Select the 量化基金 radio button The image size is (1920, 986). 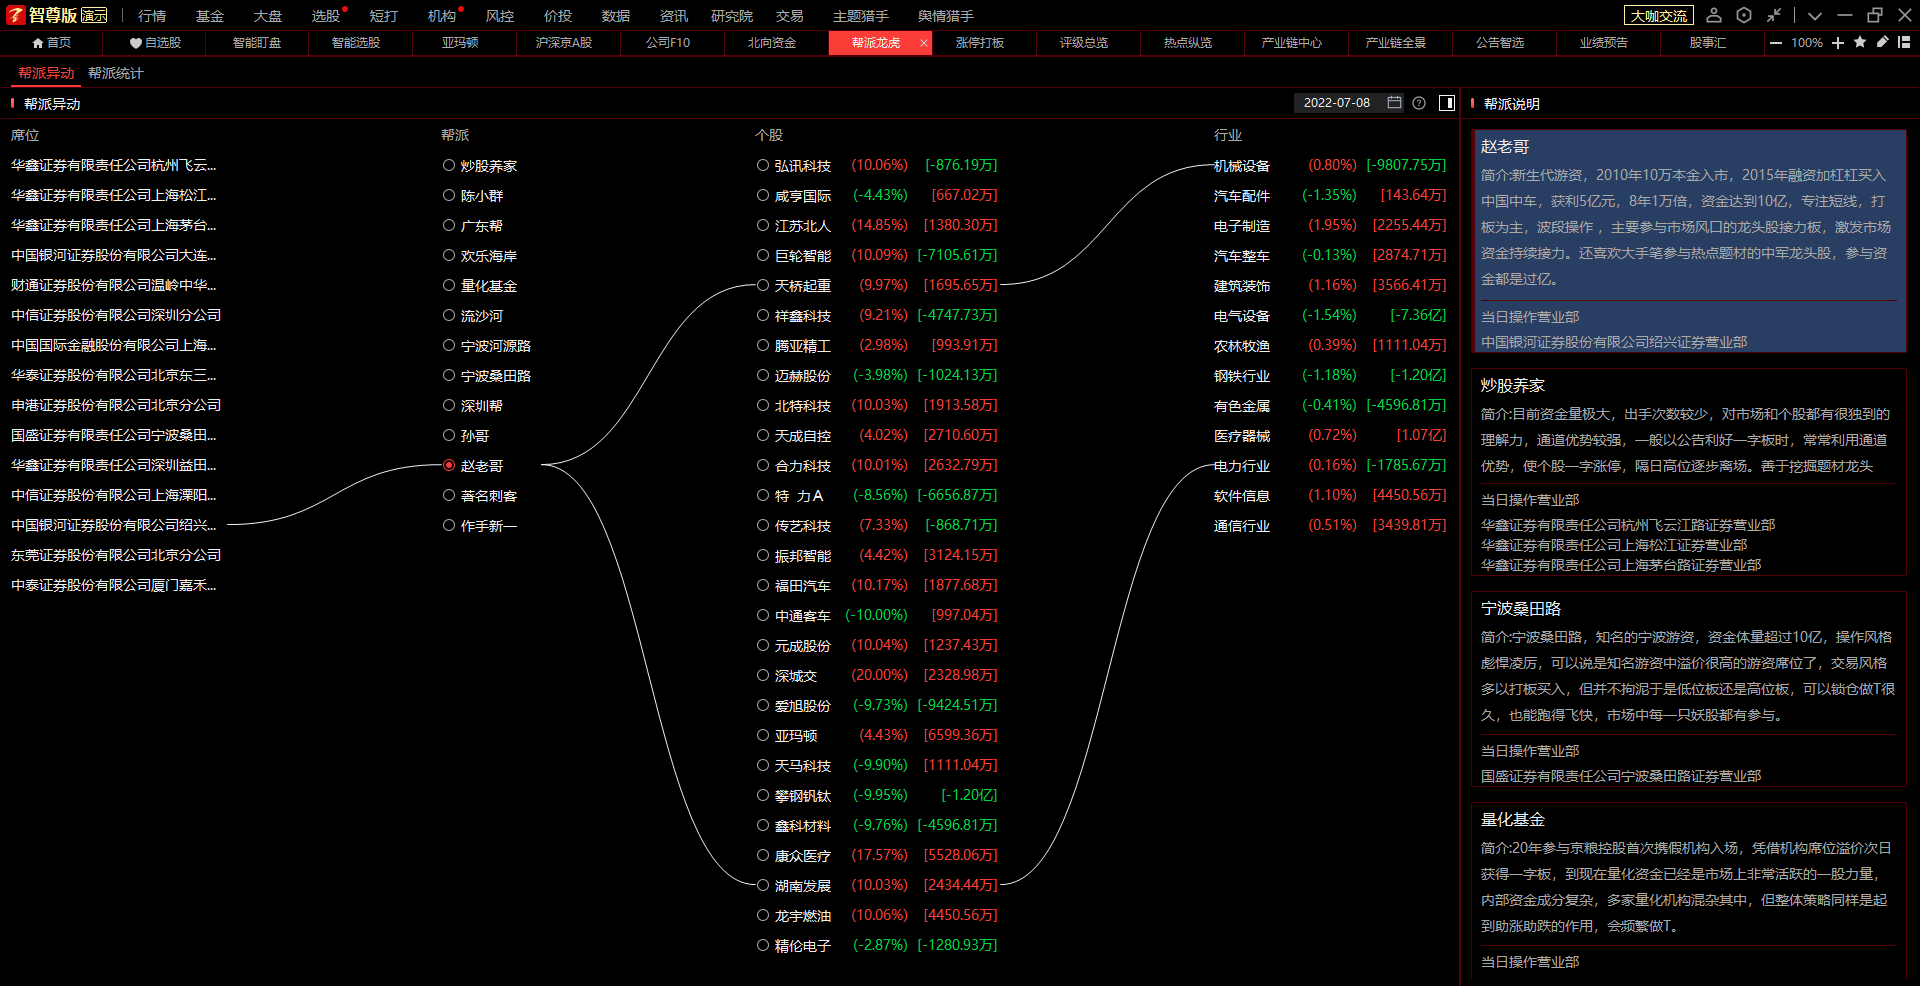(x=449, y=285)
